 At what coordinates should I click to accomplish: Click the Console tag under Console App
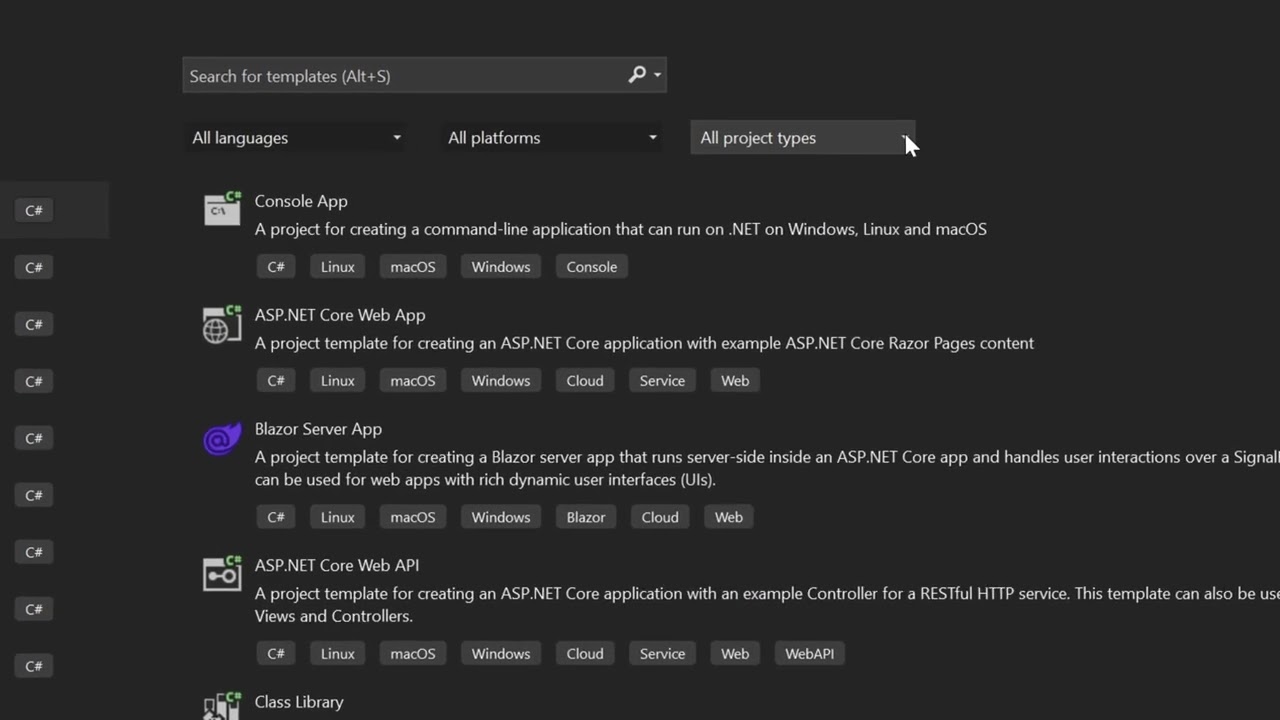(592, 267)
